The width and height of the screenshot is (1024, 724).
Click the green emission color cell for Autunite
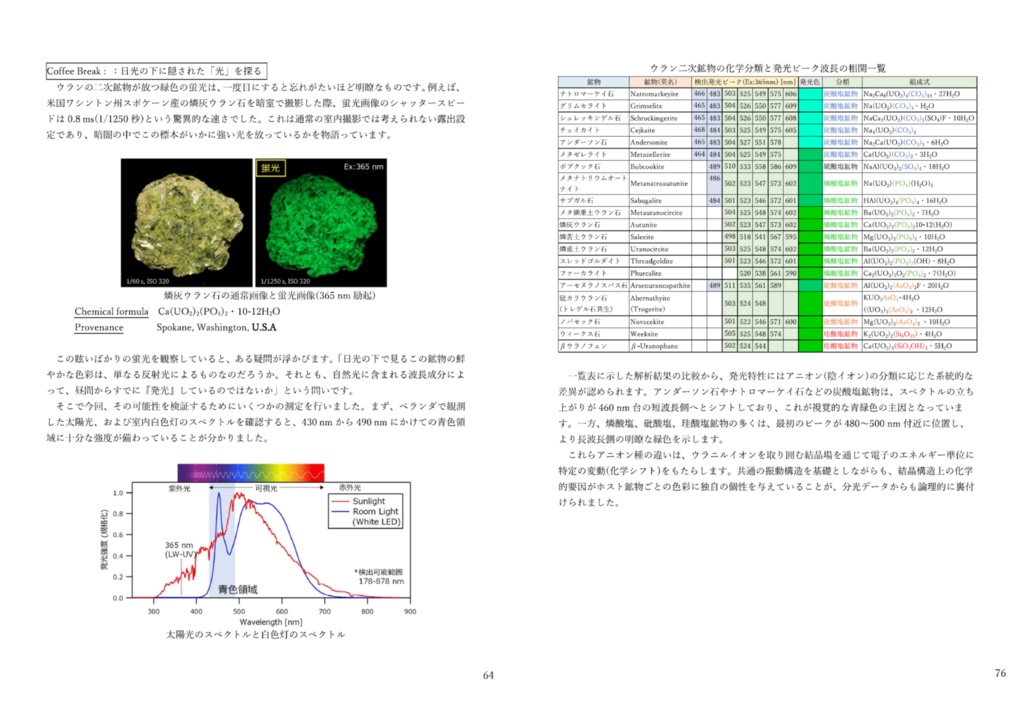810,225
